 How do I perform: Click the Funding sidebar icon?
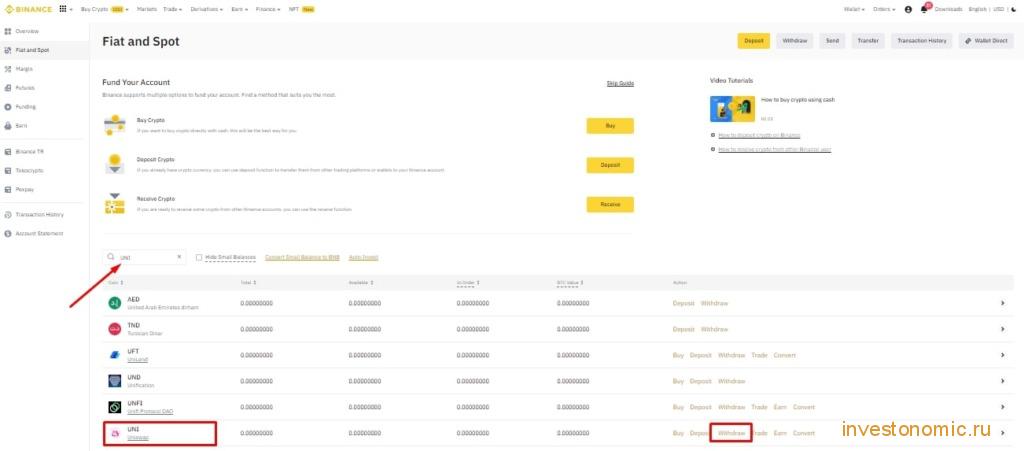coord(8,106)
